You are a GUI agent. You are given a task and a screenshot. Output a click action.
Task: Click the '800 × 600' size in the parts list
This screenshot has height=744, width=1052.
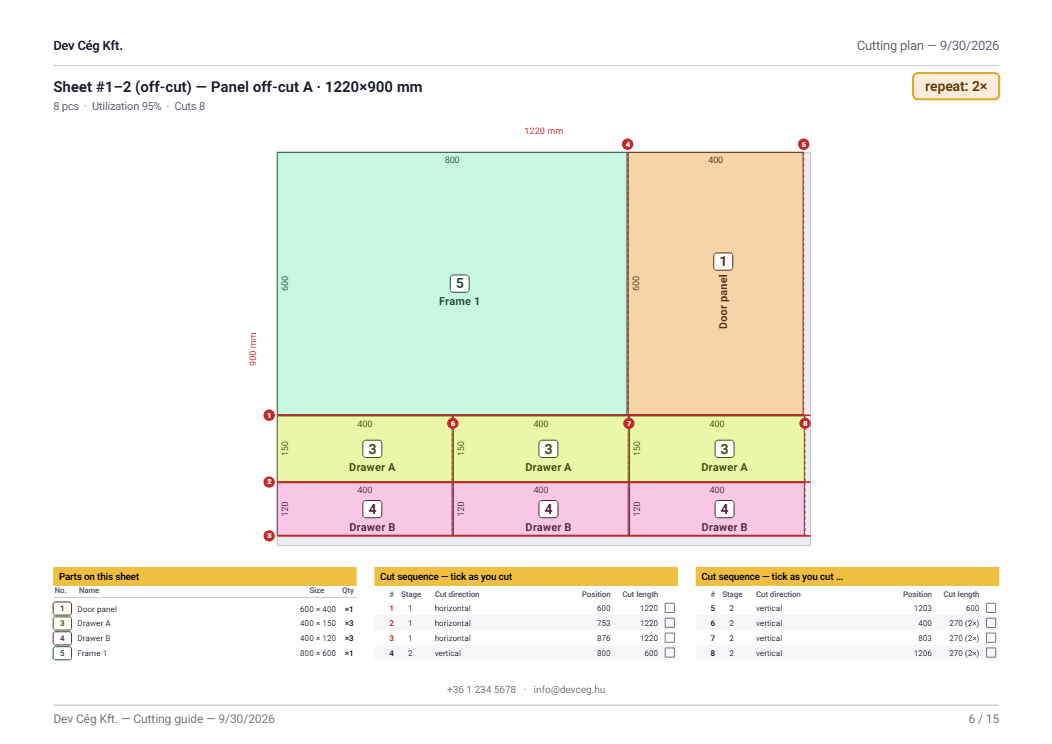tap(317, 653)
